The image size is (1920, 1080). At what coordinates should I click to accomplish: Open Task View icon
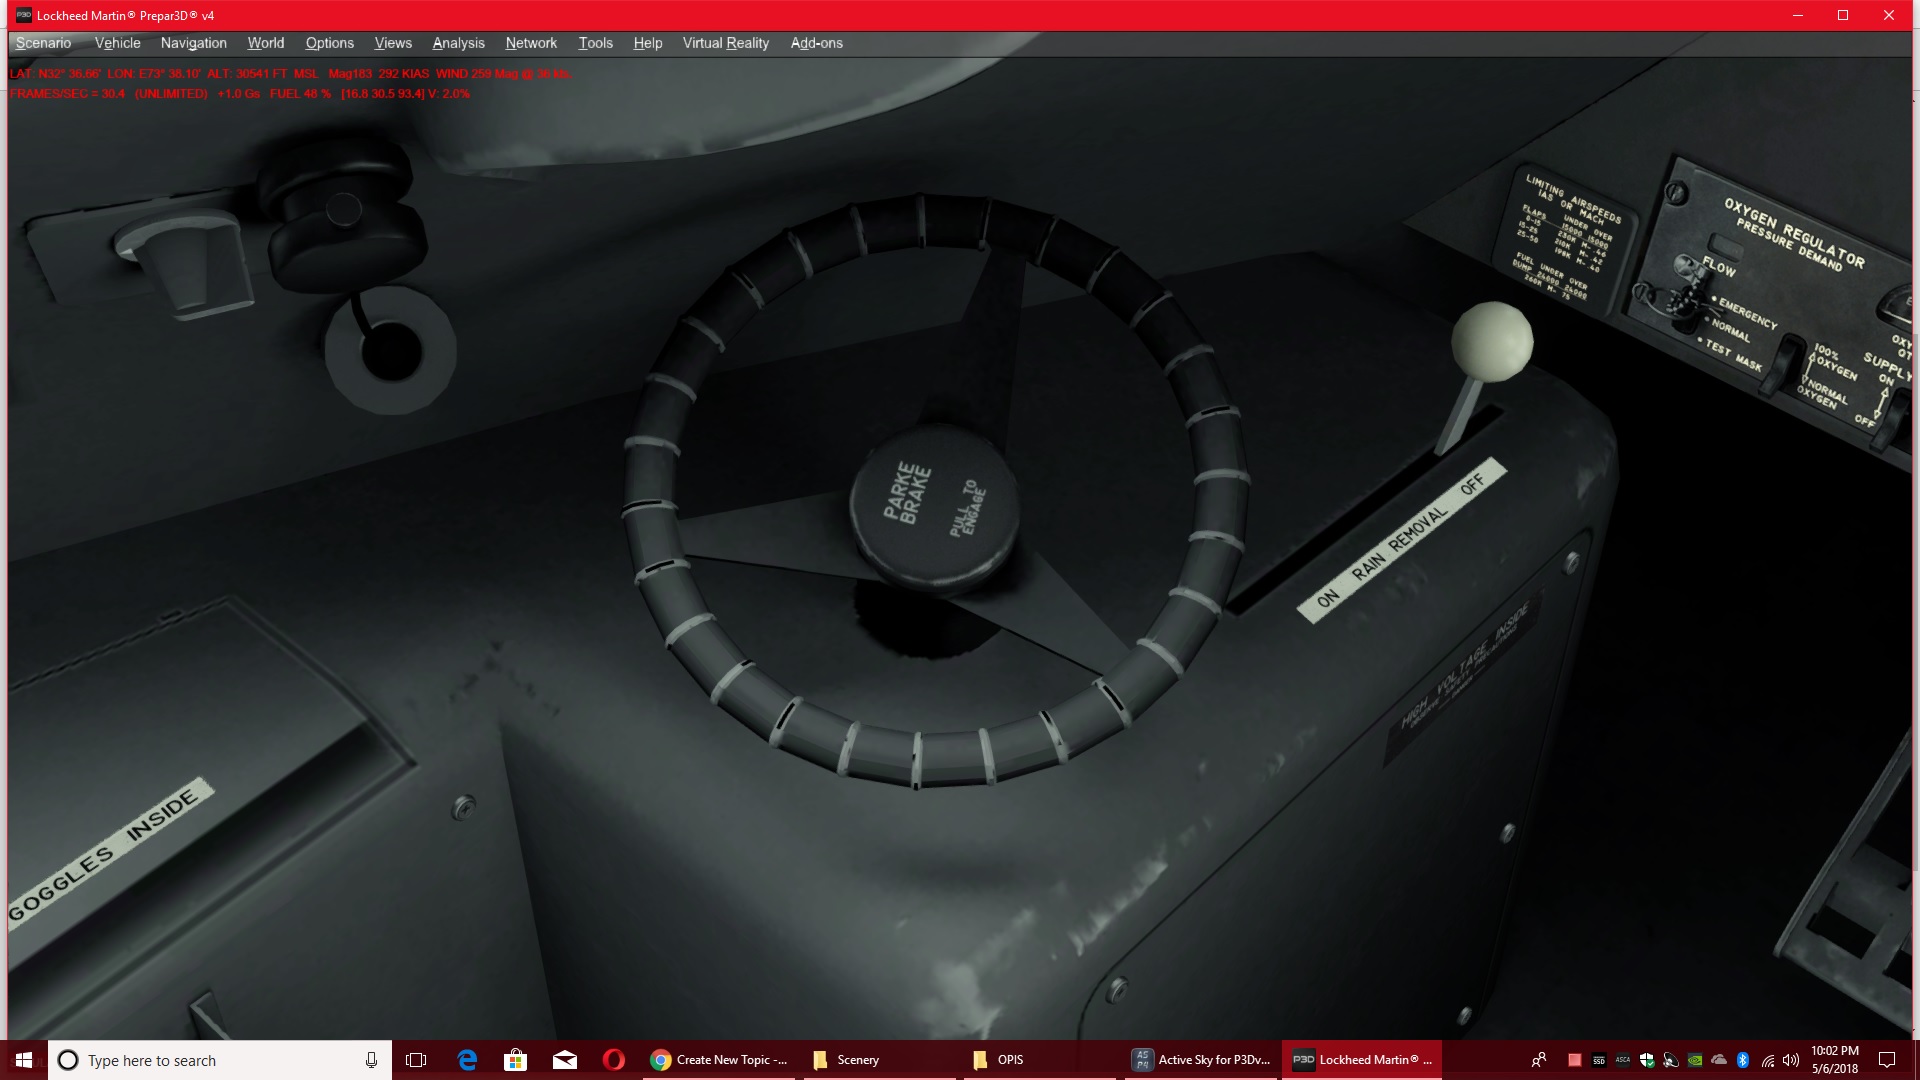click(416, 1060)
